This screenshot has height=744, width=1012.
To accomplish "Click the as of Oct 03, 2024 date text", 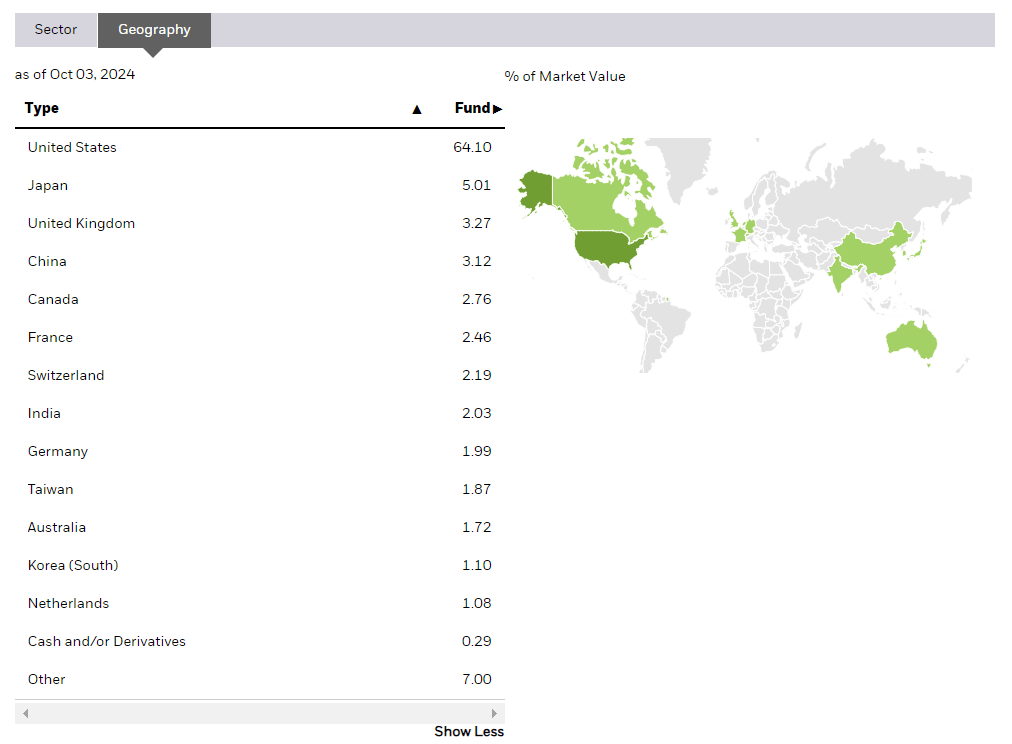I will [74, 74].
